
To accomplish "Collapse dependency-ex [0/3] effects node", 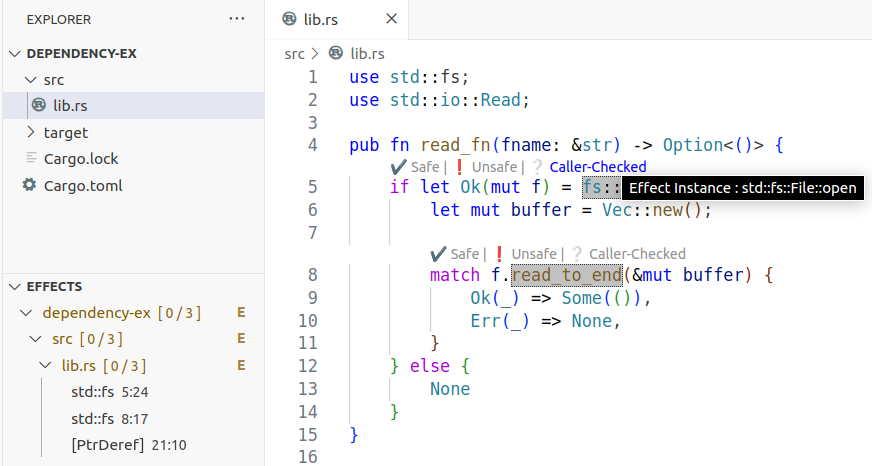I will tap(27, 313).
